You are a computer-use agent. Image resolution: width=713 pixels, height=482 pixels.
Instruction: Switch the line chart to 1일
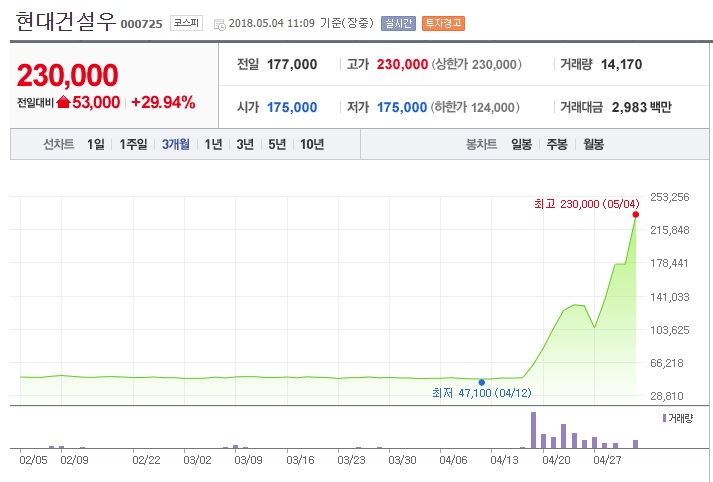point(95,144)
